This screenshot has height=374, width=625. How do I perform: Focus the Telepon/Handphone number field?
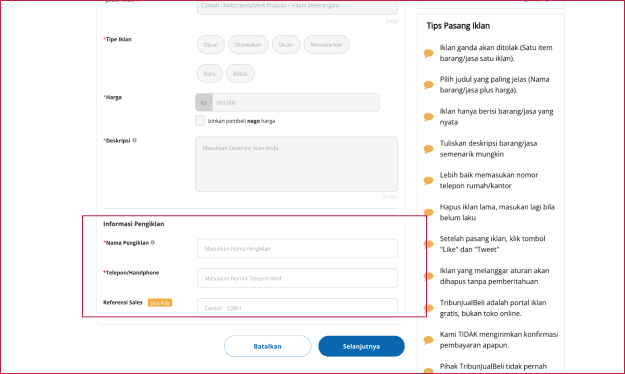pos(297,278)
